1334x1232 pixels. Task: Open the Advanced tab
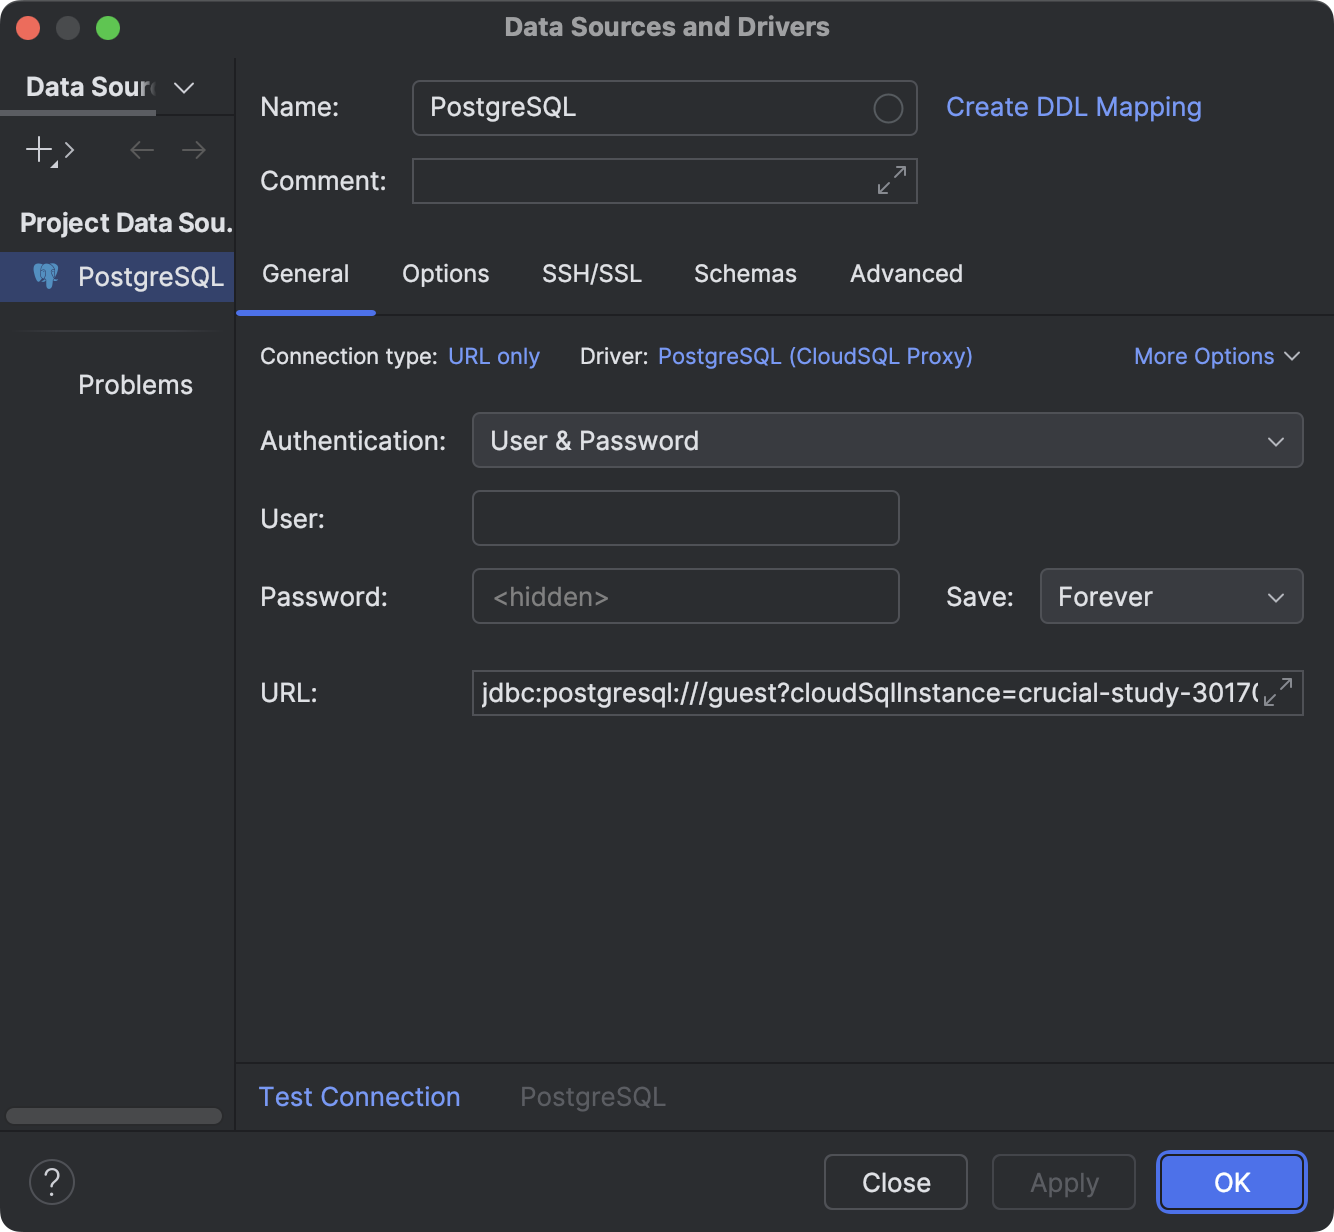[905, 274]
